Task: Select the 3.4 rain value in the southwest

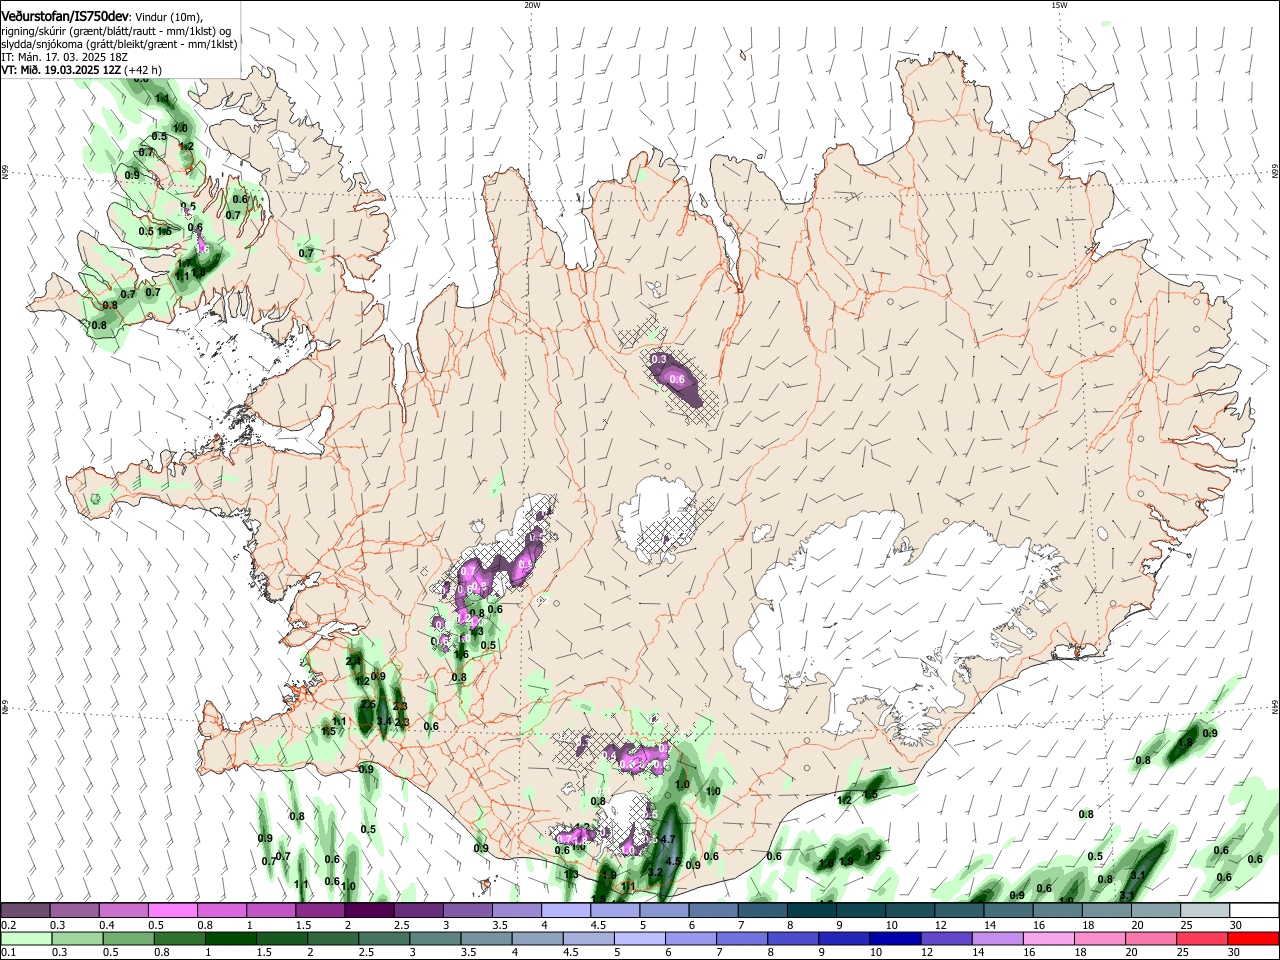Action: tap(384, 720)
